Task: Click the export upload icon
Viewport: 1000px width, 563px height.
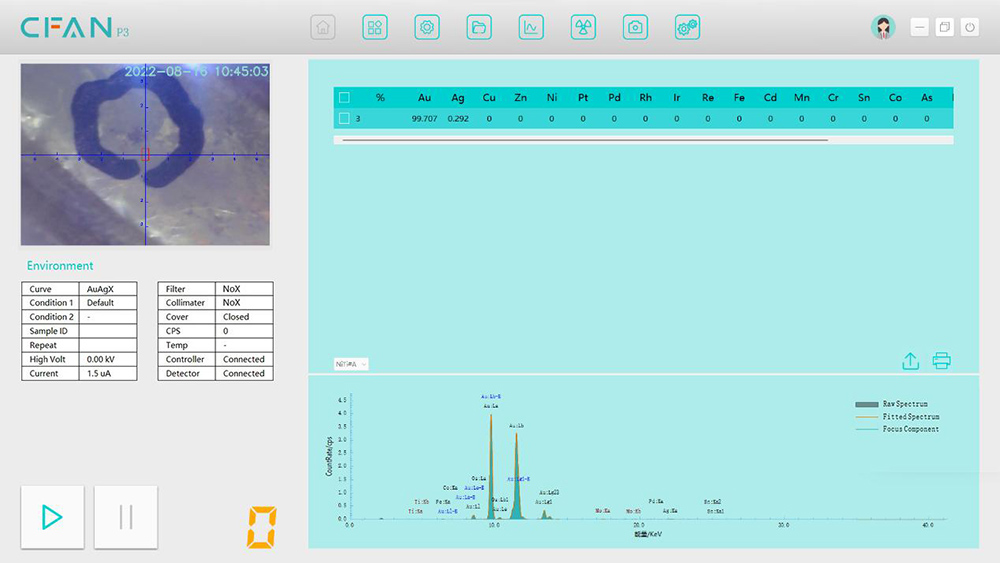Action: tap(910, 361)
